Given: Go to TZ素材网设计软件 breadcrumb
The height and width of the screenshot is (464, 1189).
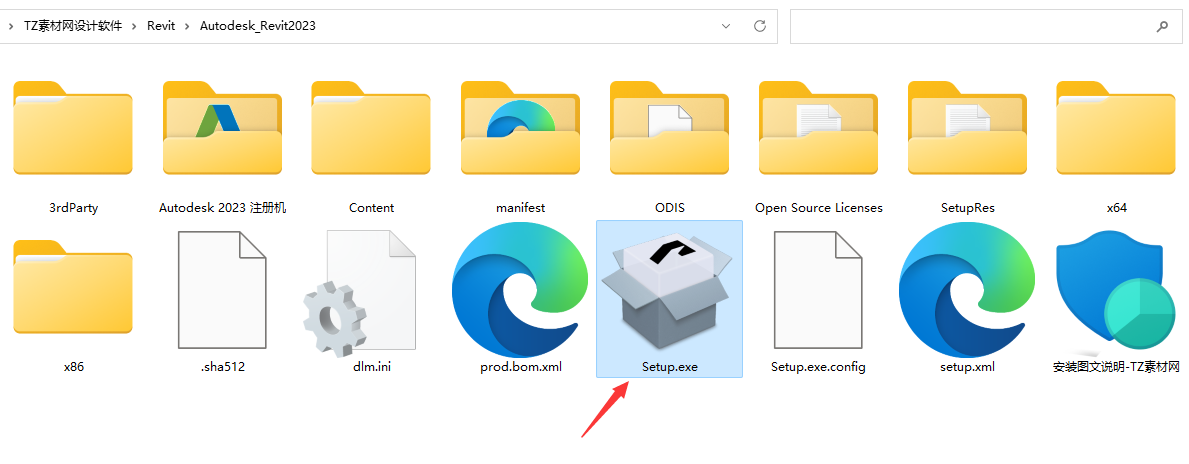Looking at the screenshot, I should coord(73,26).
